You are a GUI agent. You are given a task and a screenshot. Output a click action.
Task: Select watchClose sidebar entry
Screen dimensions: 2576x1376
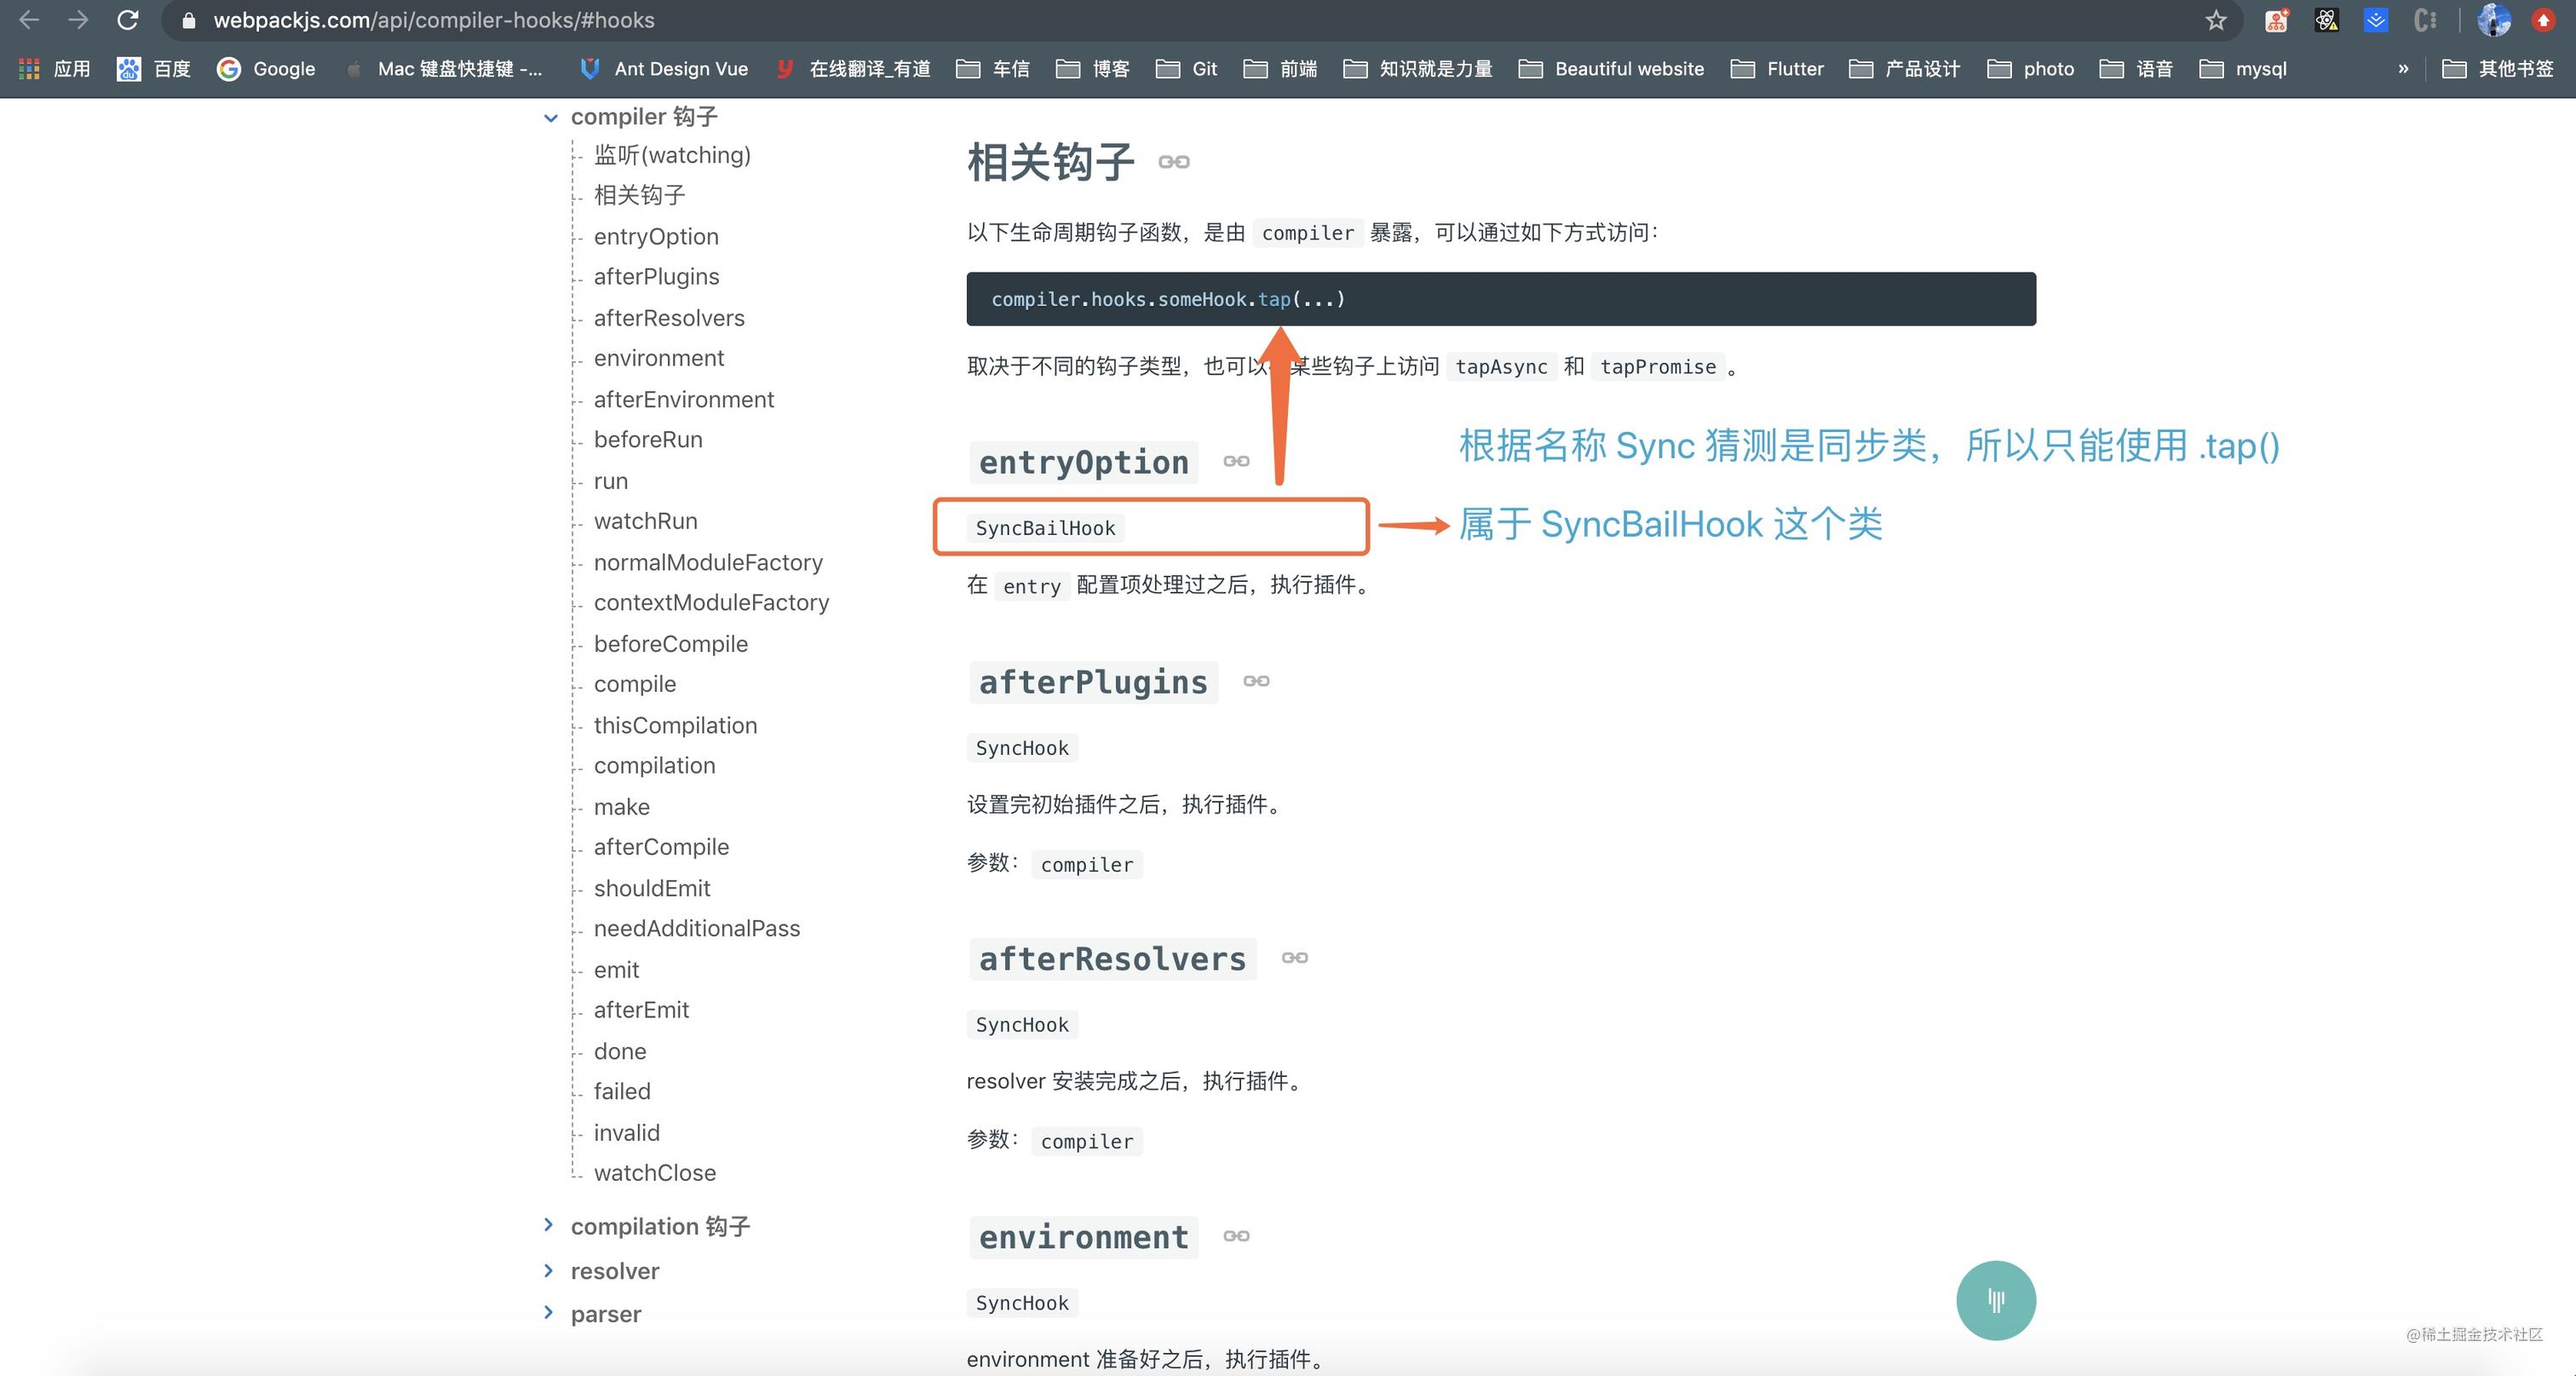click(655, 1172)
